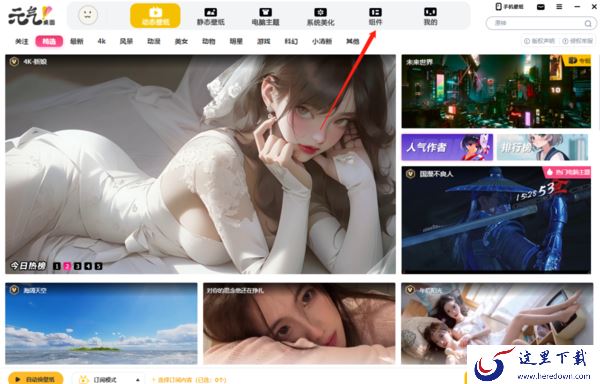Screen dimensions: 600x384
Task: Click the search magnifier icon
Action: pos(588,24)
